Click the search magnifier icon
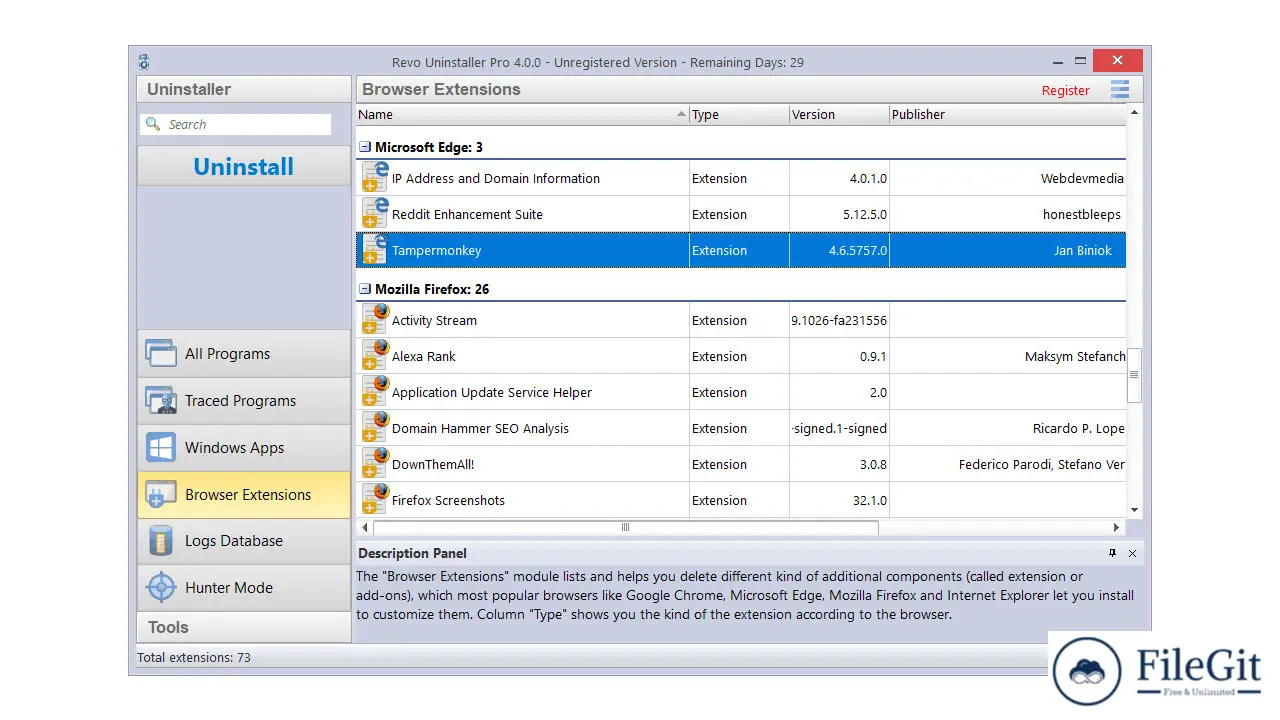Image resolution: width=1280 pixels, height=720 pixels. pyautogui.click(x=153, y=124)
